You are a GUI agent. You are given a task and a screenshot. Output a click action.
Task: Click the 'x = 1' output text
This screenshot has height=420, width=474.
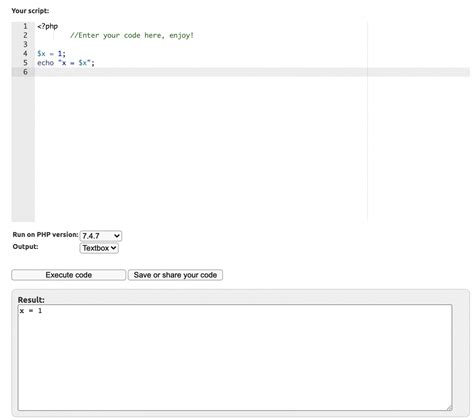[31, 311]
